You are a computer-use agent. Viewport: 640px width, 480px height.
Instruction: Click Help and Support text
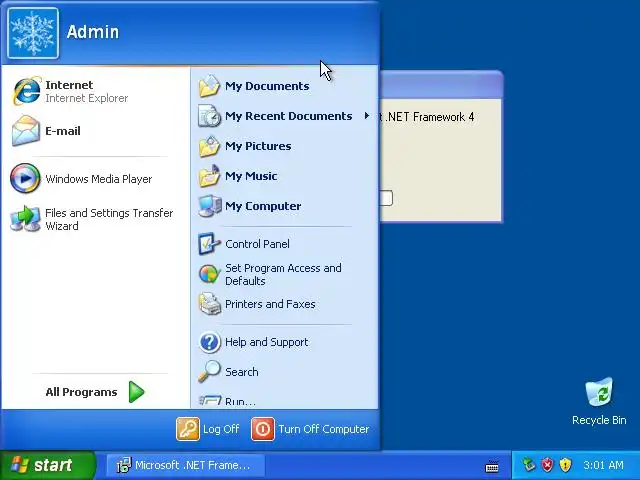click(267, 342)
